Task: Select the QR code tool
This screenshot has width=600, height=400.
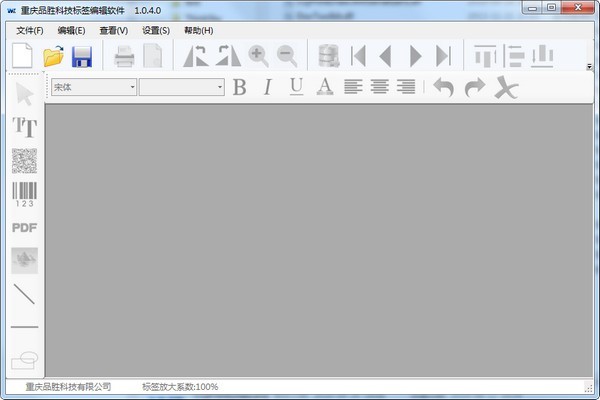Action: (x=24, y=160)
